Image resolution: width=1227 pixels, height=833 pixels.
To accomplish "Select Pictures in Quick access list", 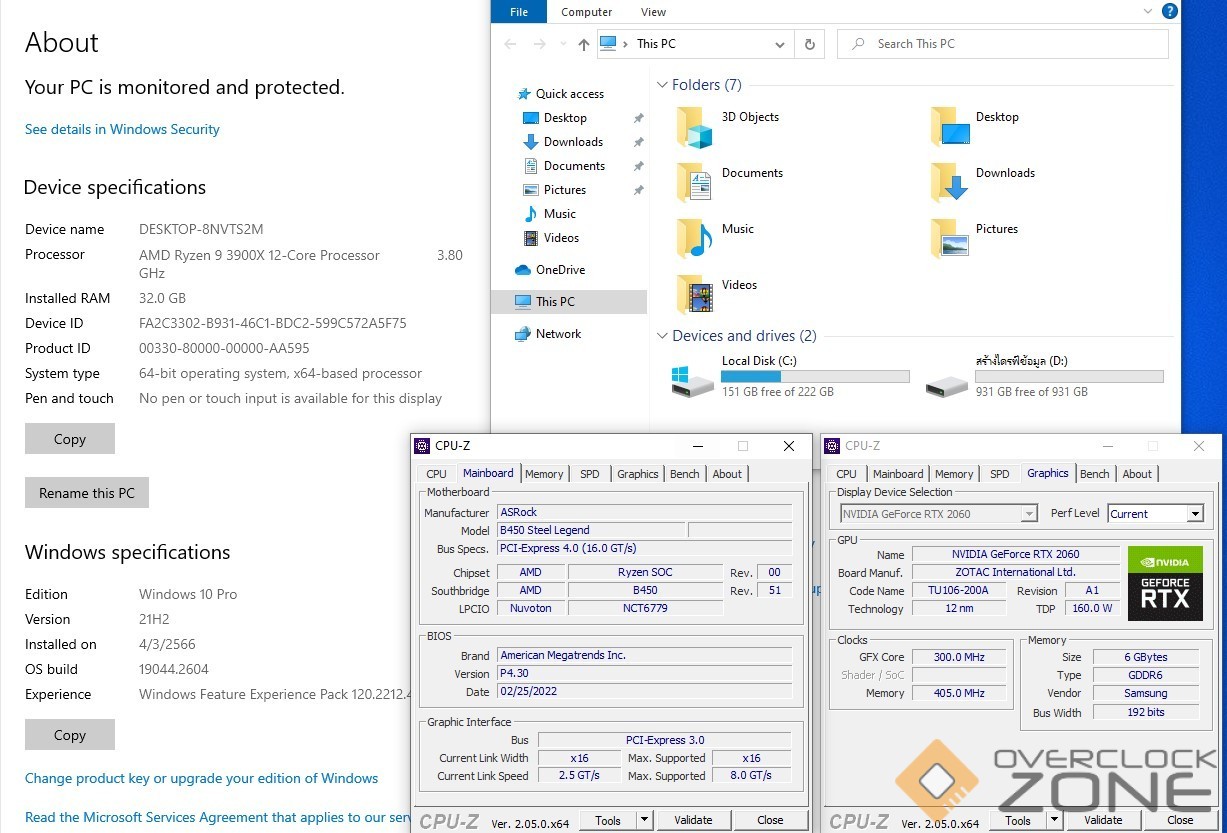I will 565,190.
